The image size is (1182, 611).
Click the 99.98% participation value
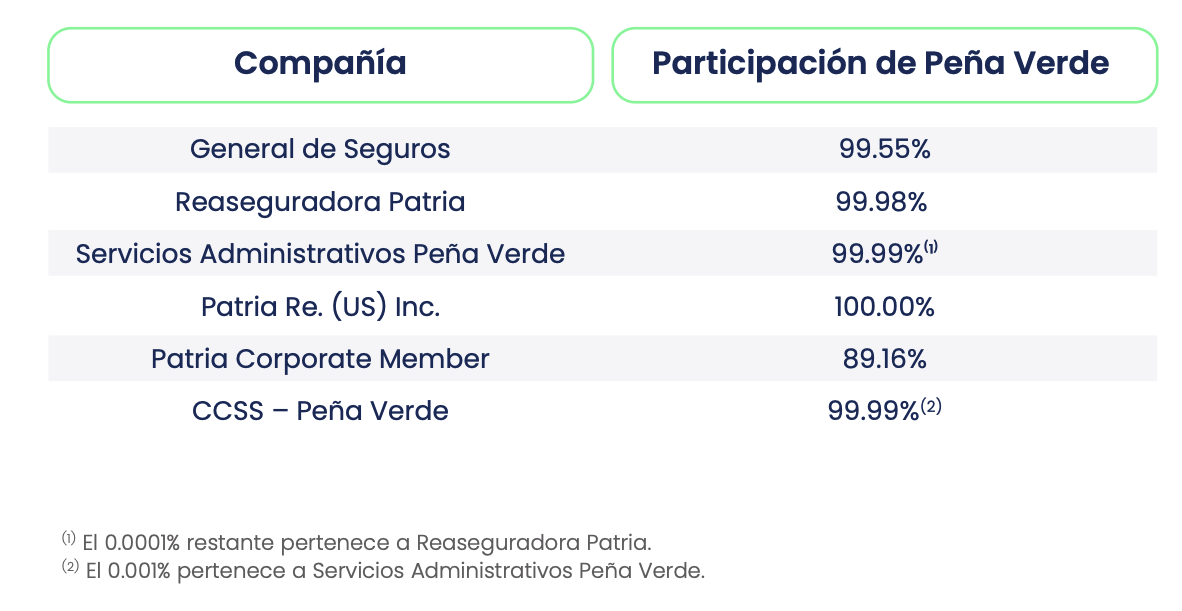click(x=881, y=202)
